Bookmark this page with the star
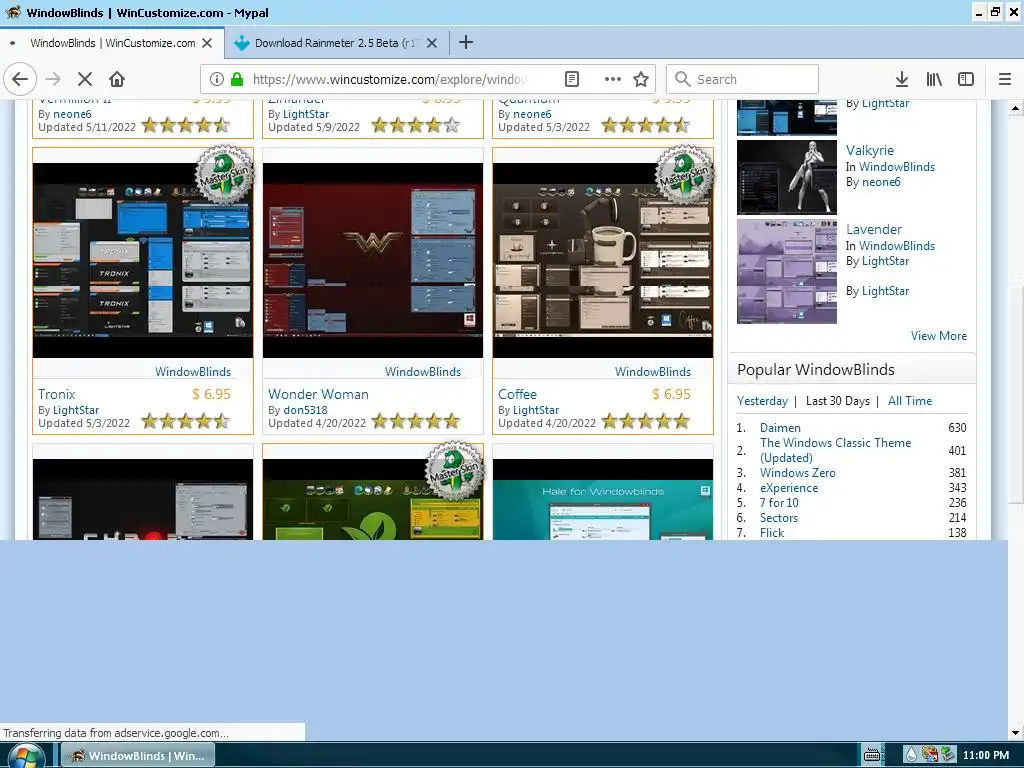The width and height of the screenshot is (1024, 768). pyautogui.click(x=641, y=79)
